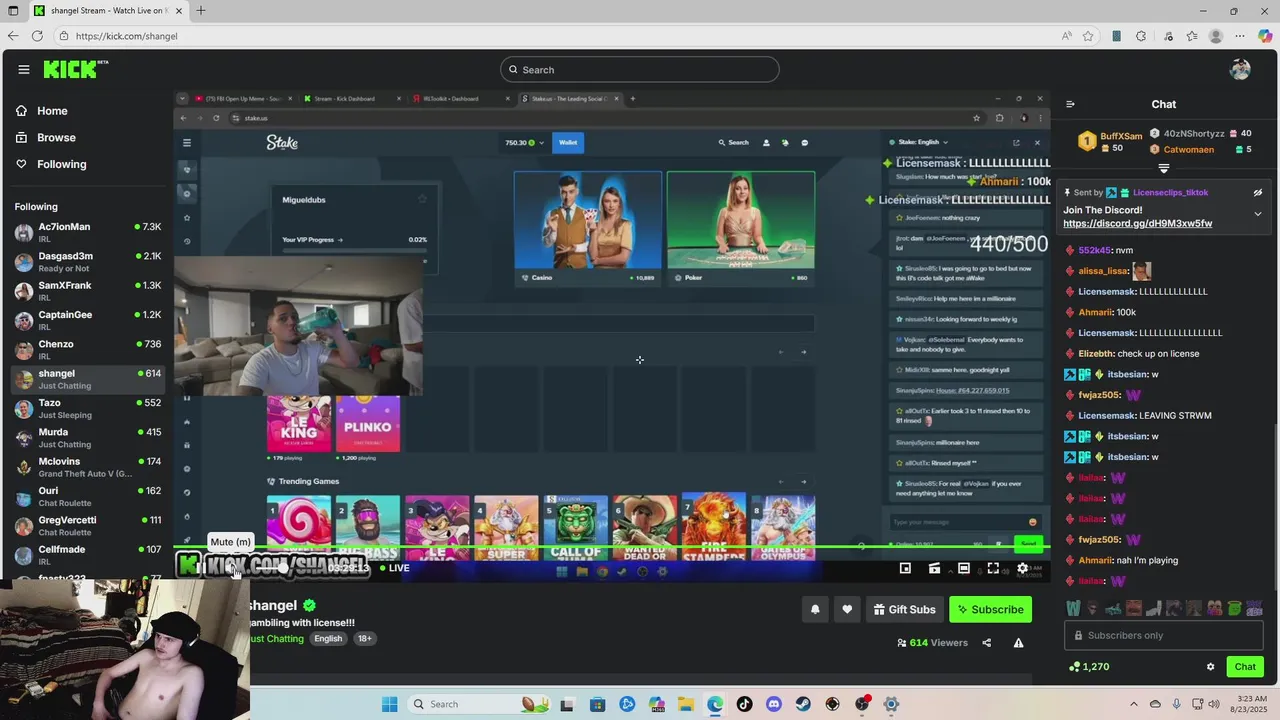Report the stream with warning icon
The height and width of the screenshot is (720, 1280).
[x=1018, y=643]
